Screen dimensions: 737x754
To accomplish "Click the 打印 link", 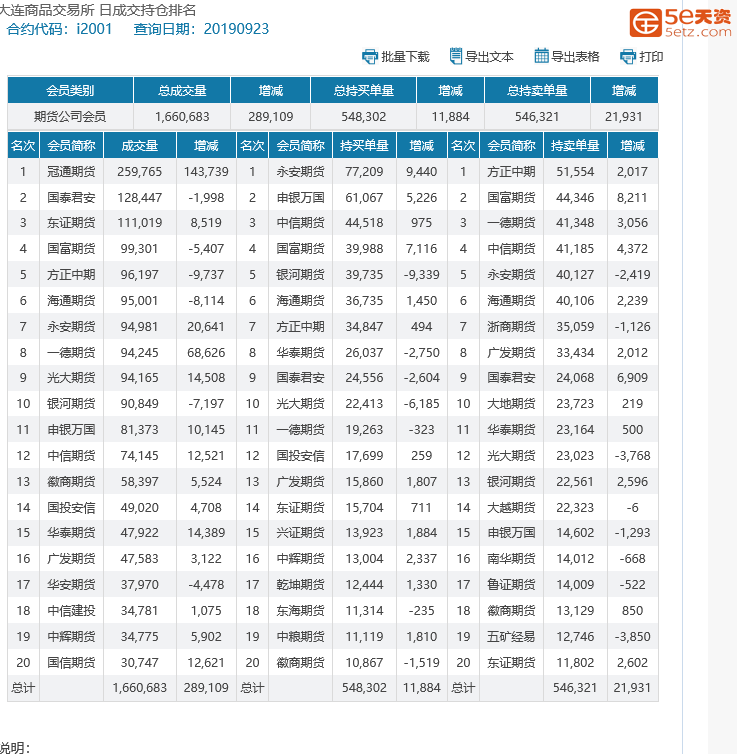I will click(651, 57).
